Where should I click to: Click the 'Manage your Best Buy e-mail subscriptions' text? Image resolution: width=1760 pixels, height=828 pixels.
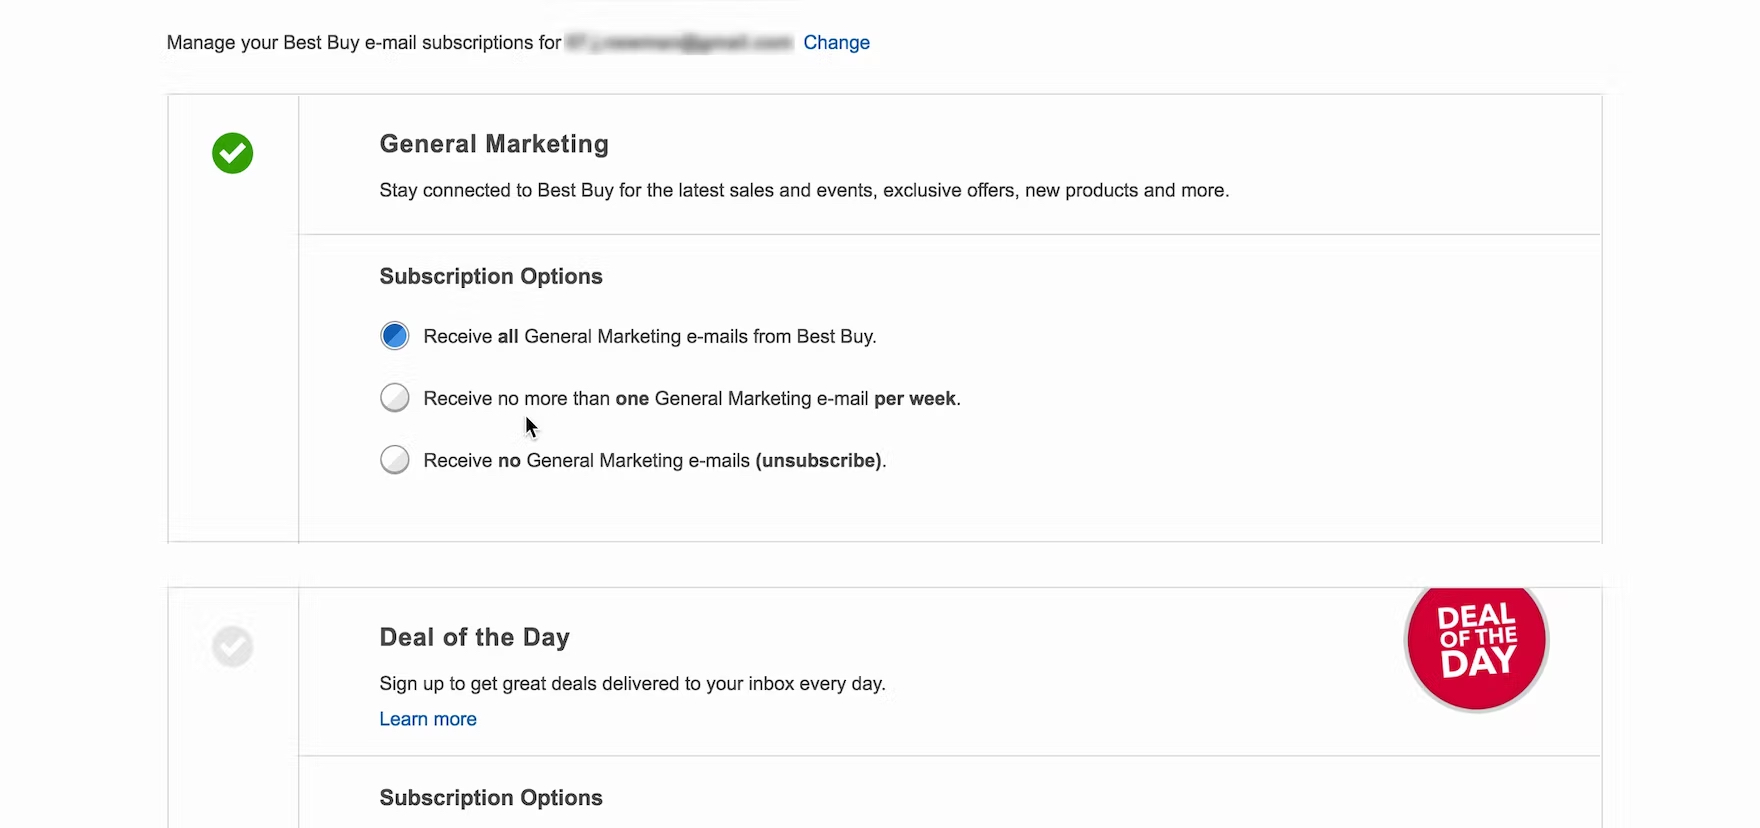(x=364, y=43)
